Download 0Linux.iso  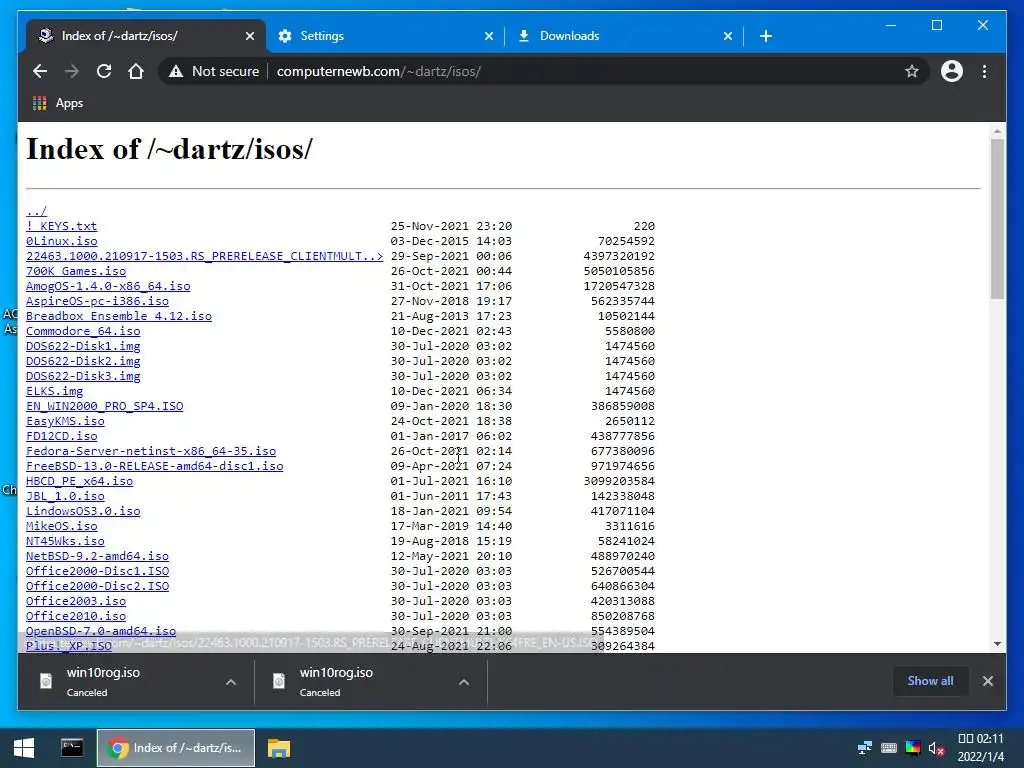pos(61,241)
